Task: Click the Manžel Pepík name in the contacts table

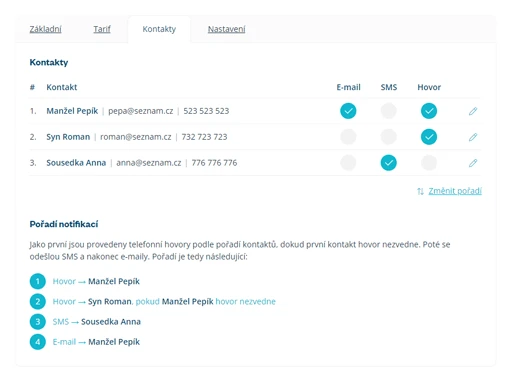Action: [72, 111]
